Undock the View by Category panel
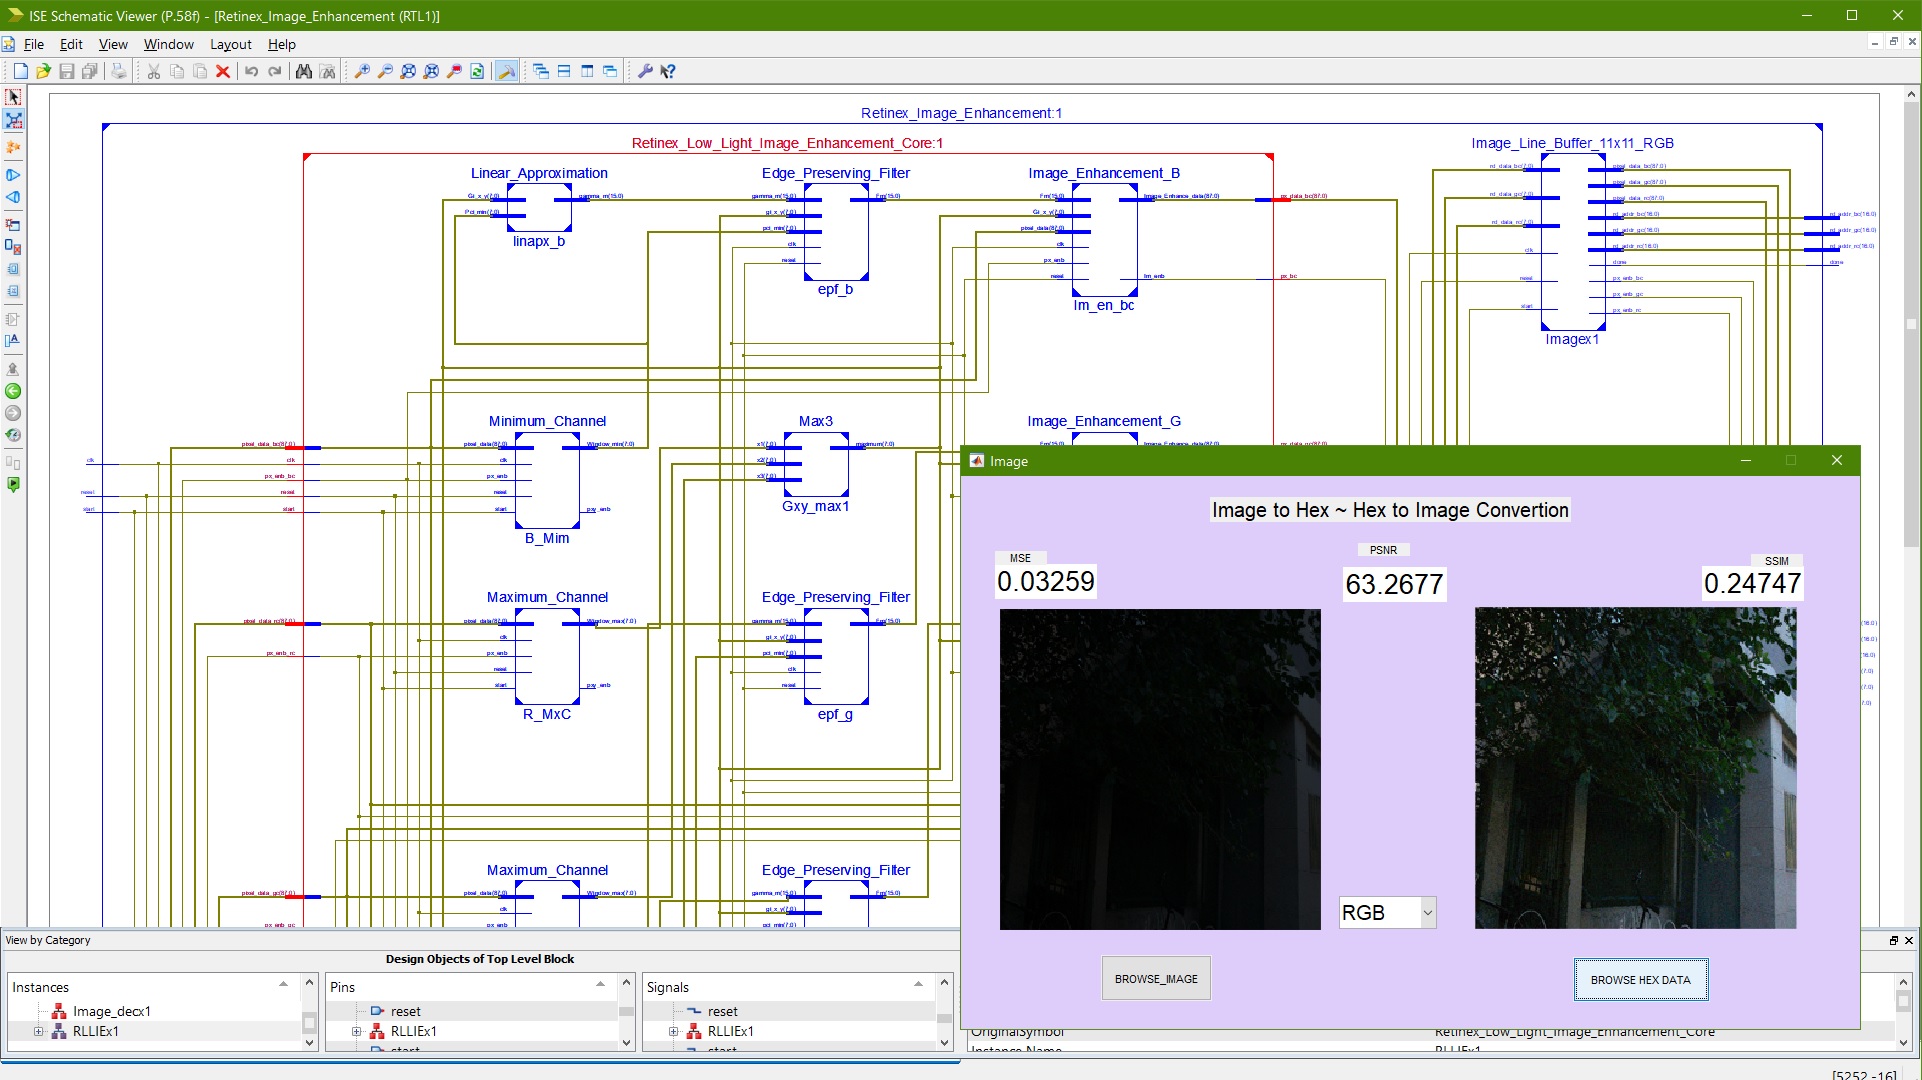 click(1893, 940)
